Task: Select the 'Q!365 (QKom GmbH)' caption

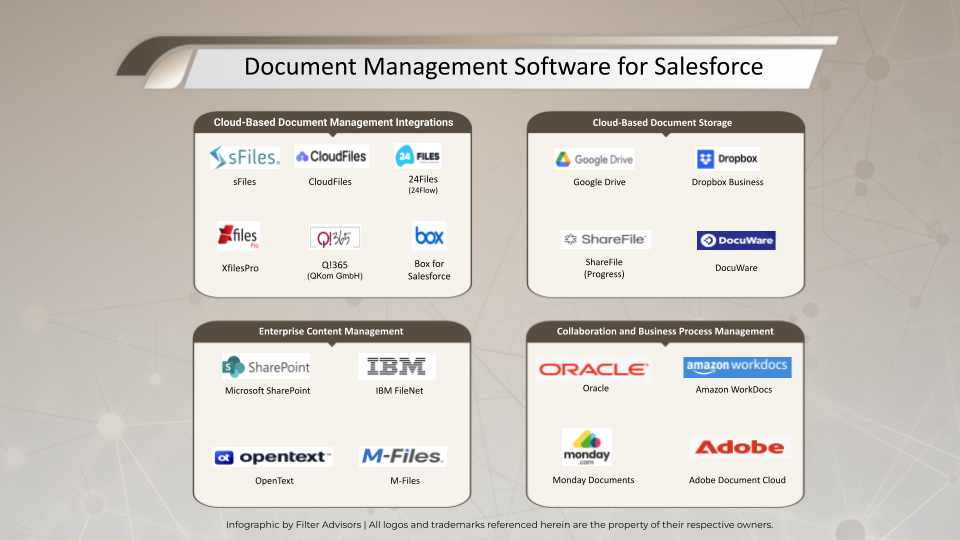Action: point(335,270)
